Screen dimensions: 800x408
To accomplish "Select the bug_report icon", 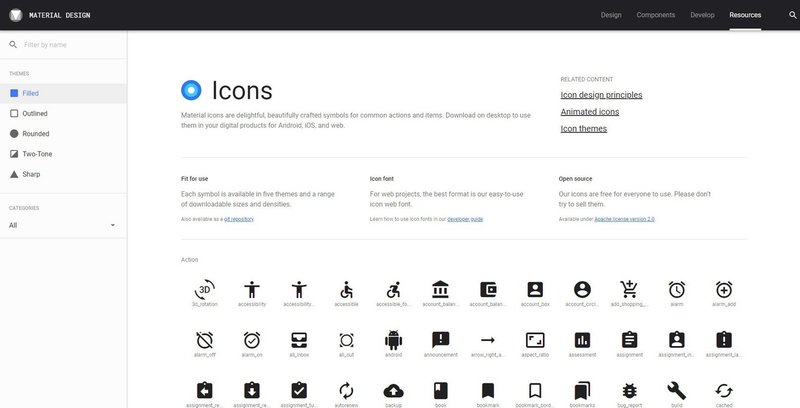I will point(630,391).
